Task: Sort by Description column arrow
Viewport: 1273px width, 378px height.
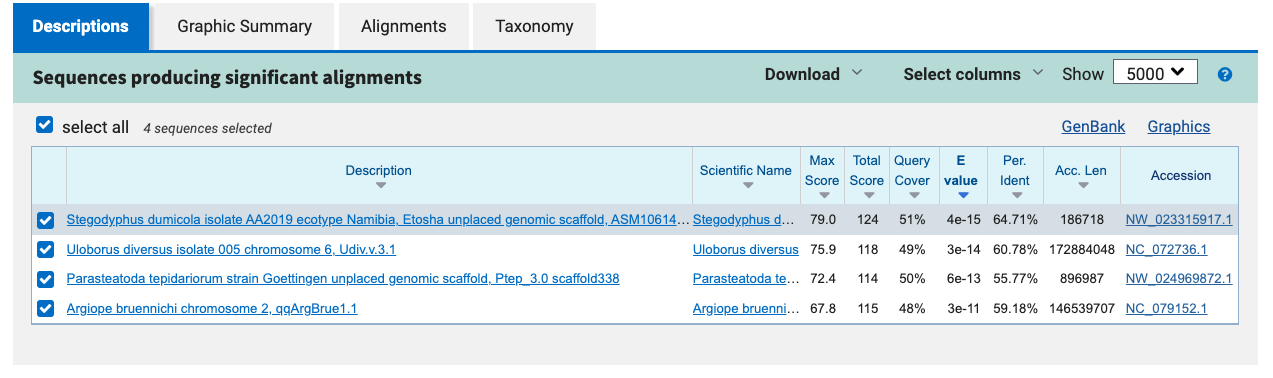Action: coord(379,186)
